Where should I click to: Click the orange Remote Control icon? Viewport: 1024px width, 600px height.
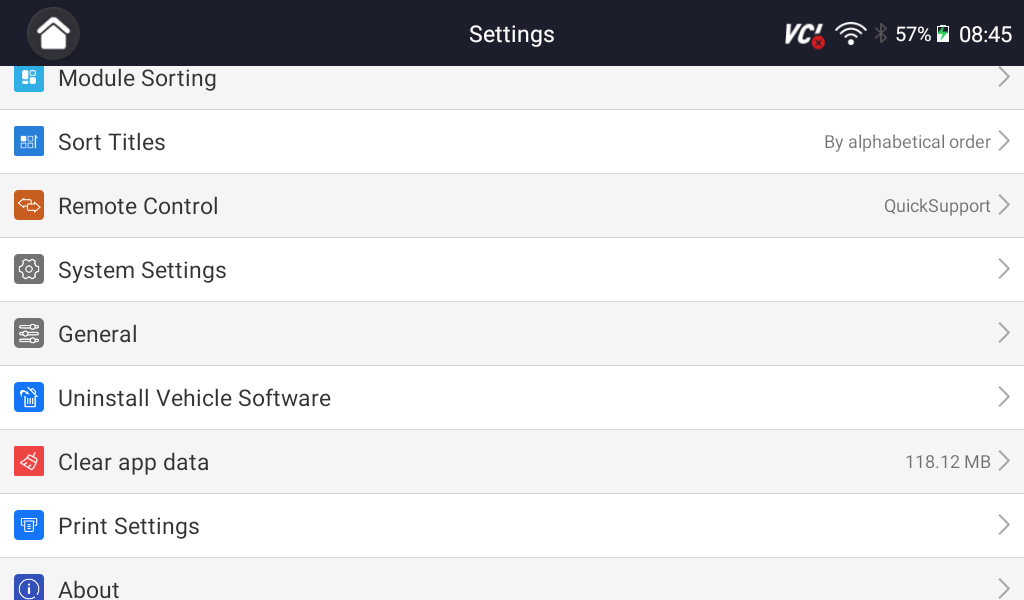coord(29,206)
